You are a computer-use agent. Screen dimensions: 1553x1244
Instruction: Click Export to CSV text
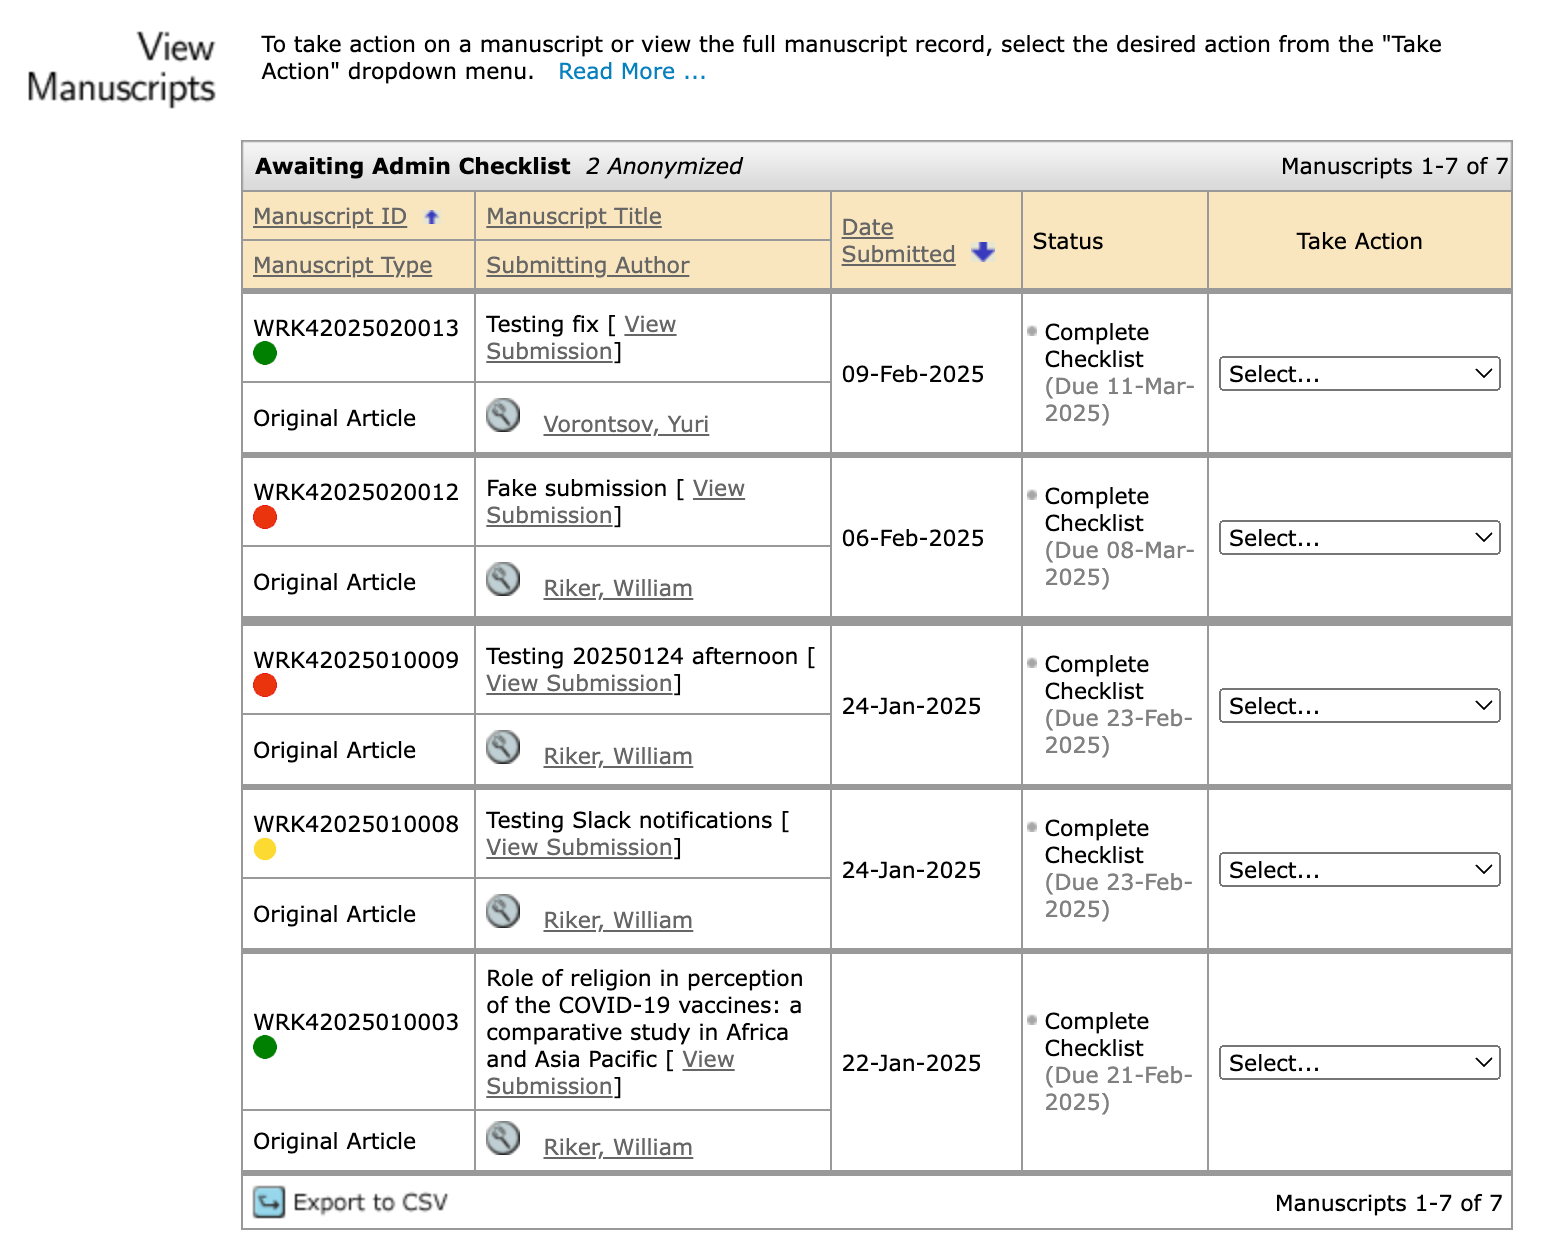point(370,1202)
